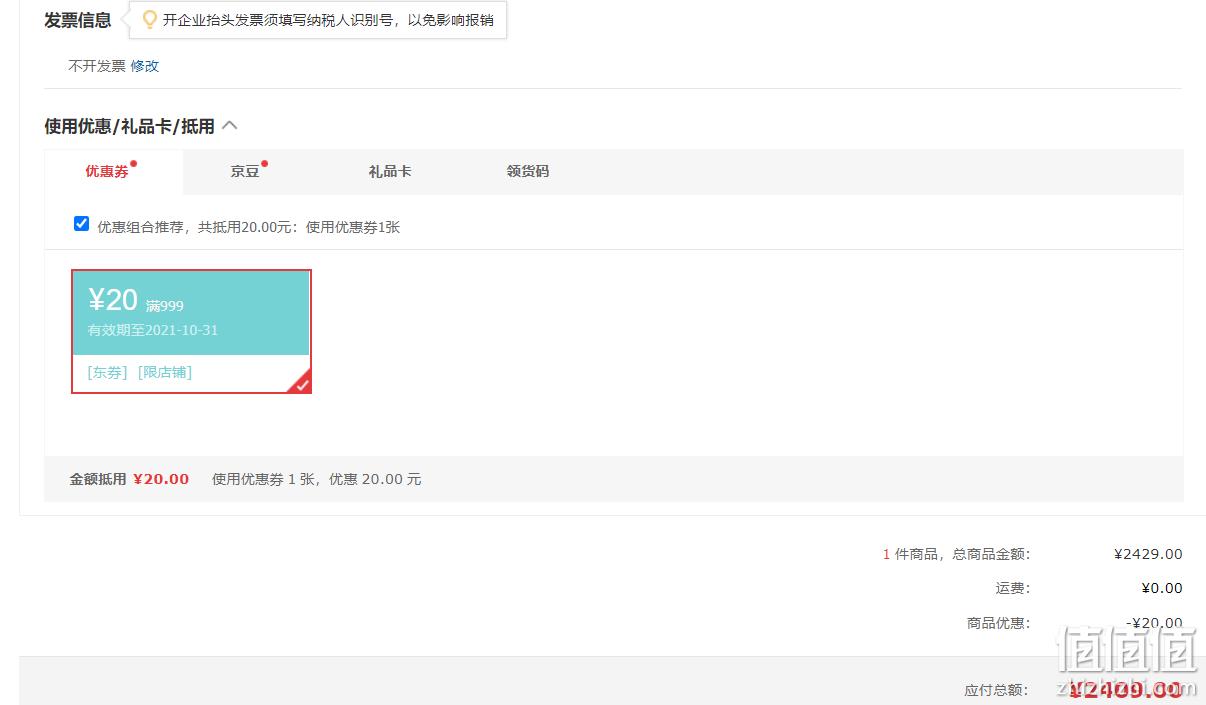Open the 礼品卡 tab
1206x705 pixels.
[x=390, y=171]
